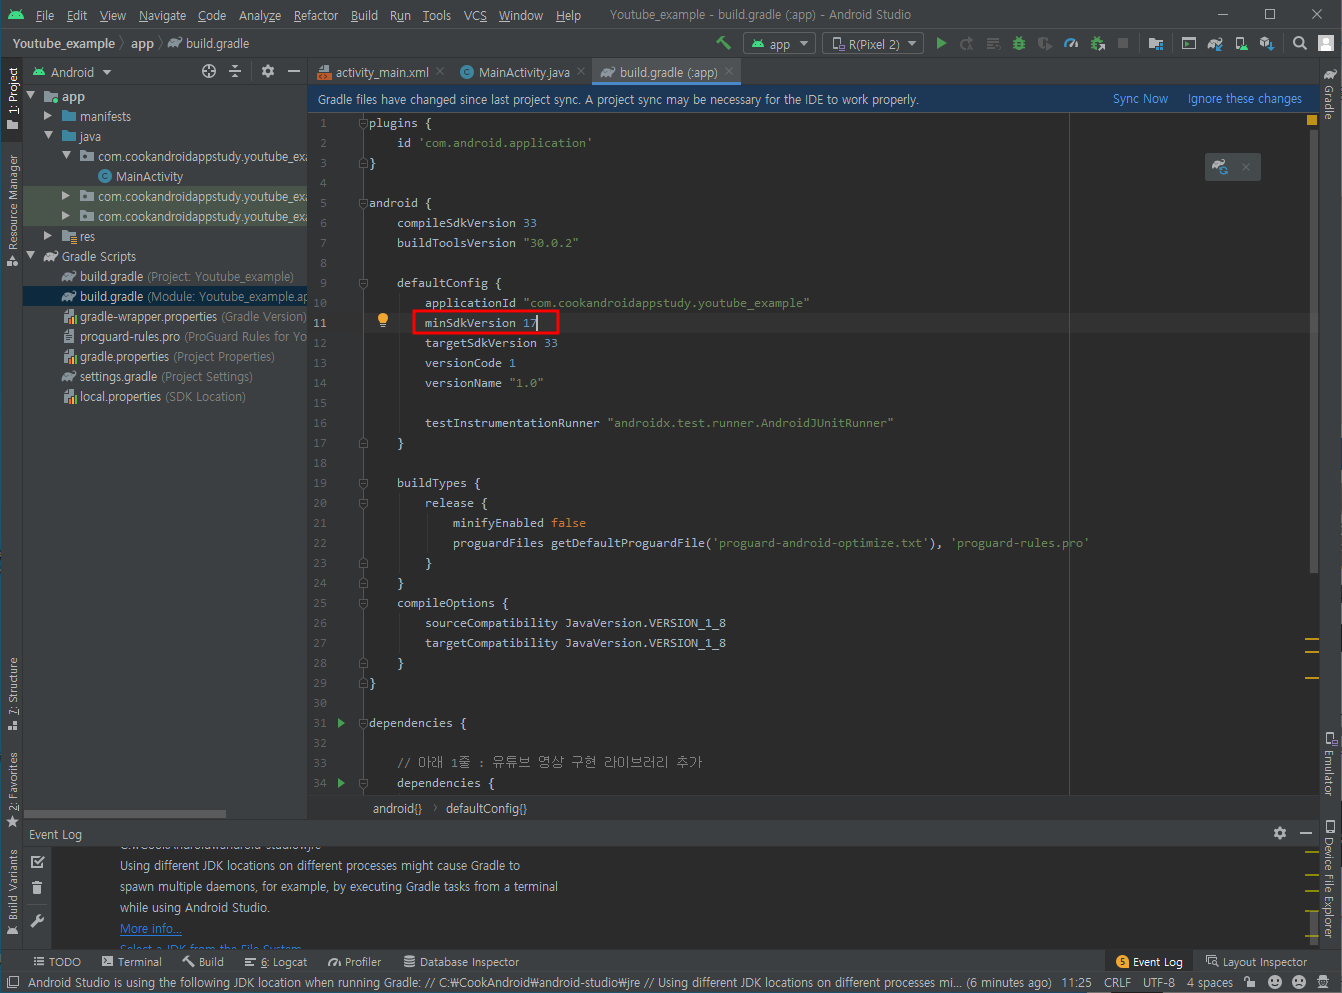The width and height of the screenshot is (1342, 993).
Task: Collapse the app module tree node
Action: (x=31, y=96)
